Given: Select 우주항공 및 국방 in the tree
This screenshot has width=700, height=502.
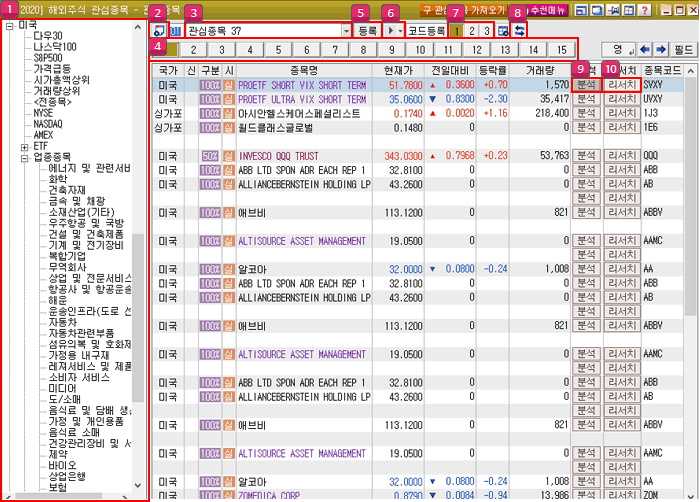Looking at the screenshot, I should click(86, 223).
